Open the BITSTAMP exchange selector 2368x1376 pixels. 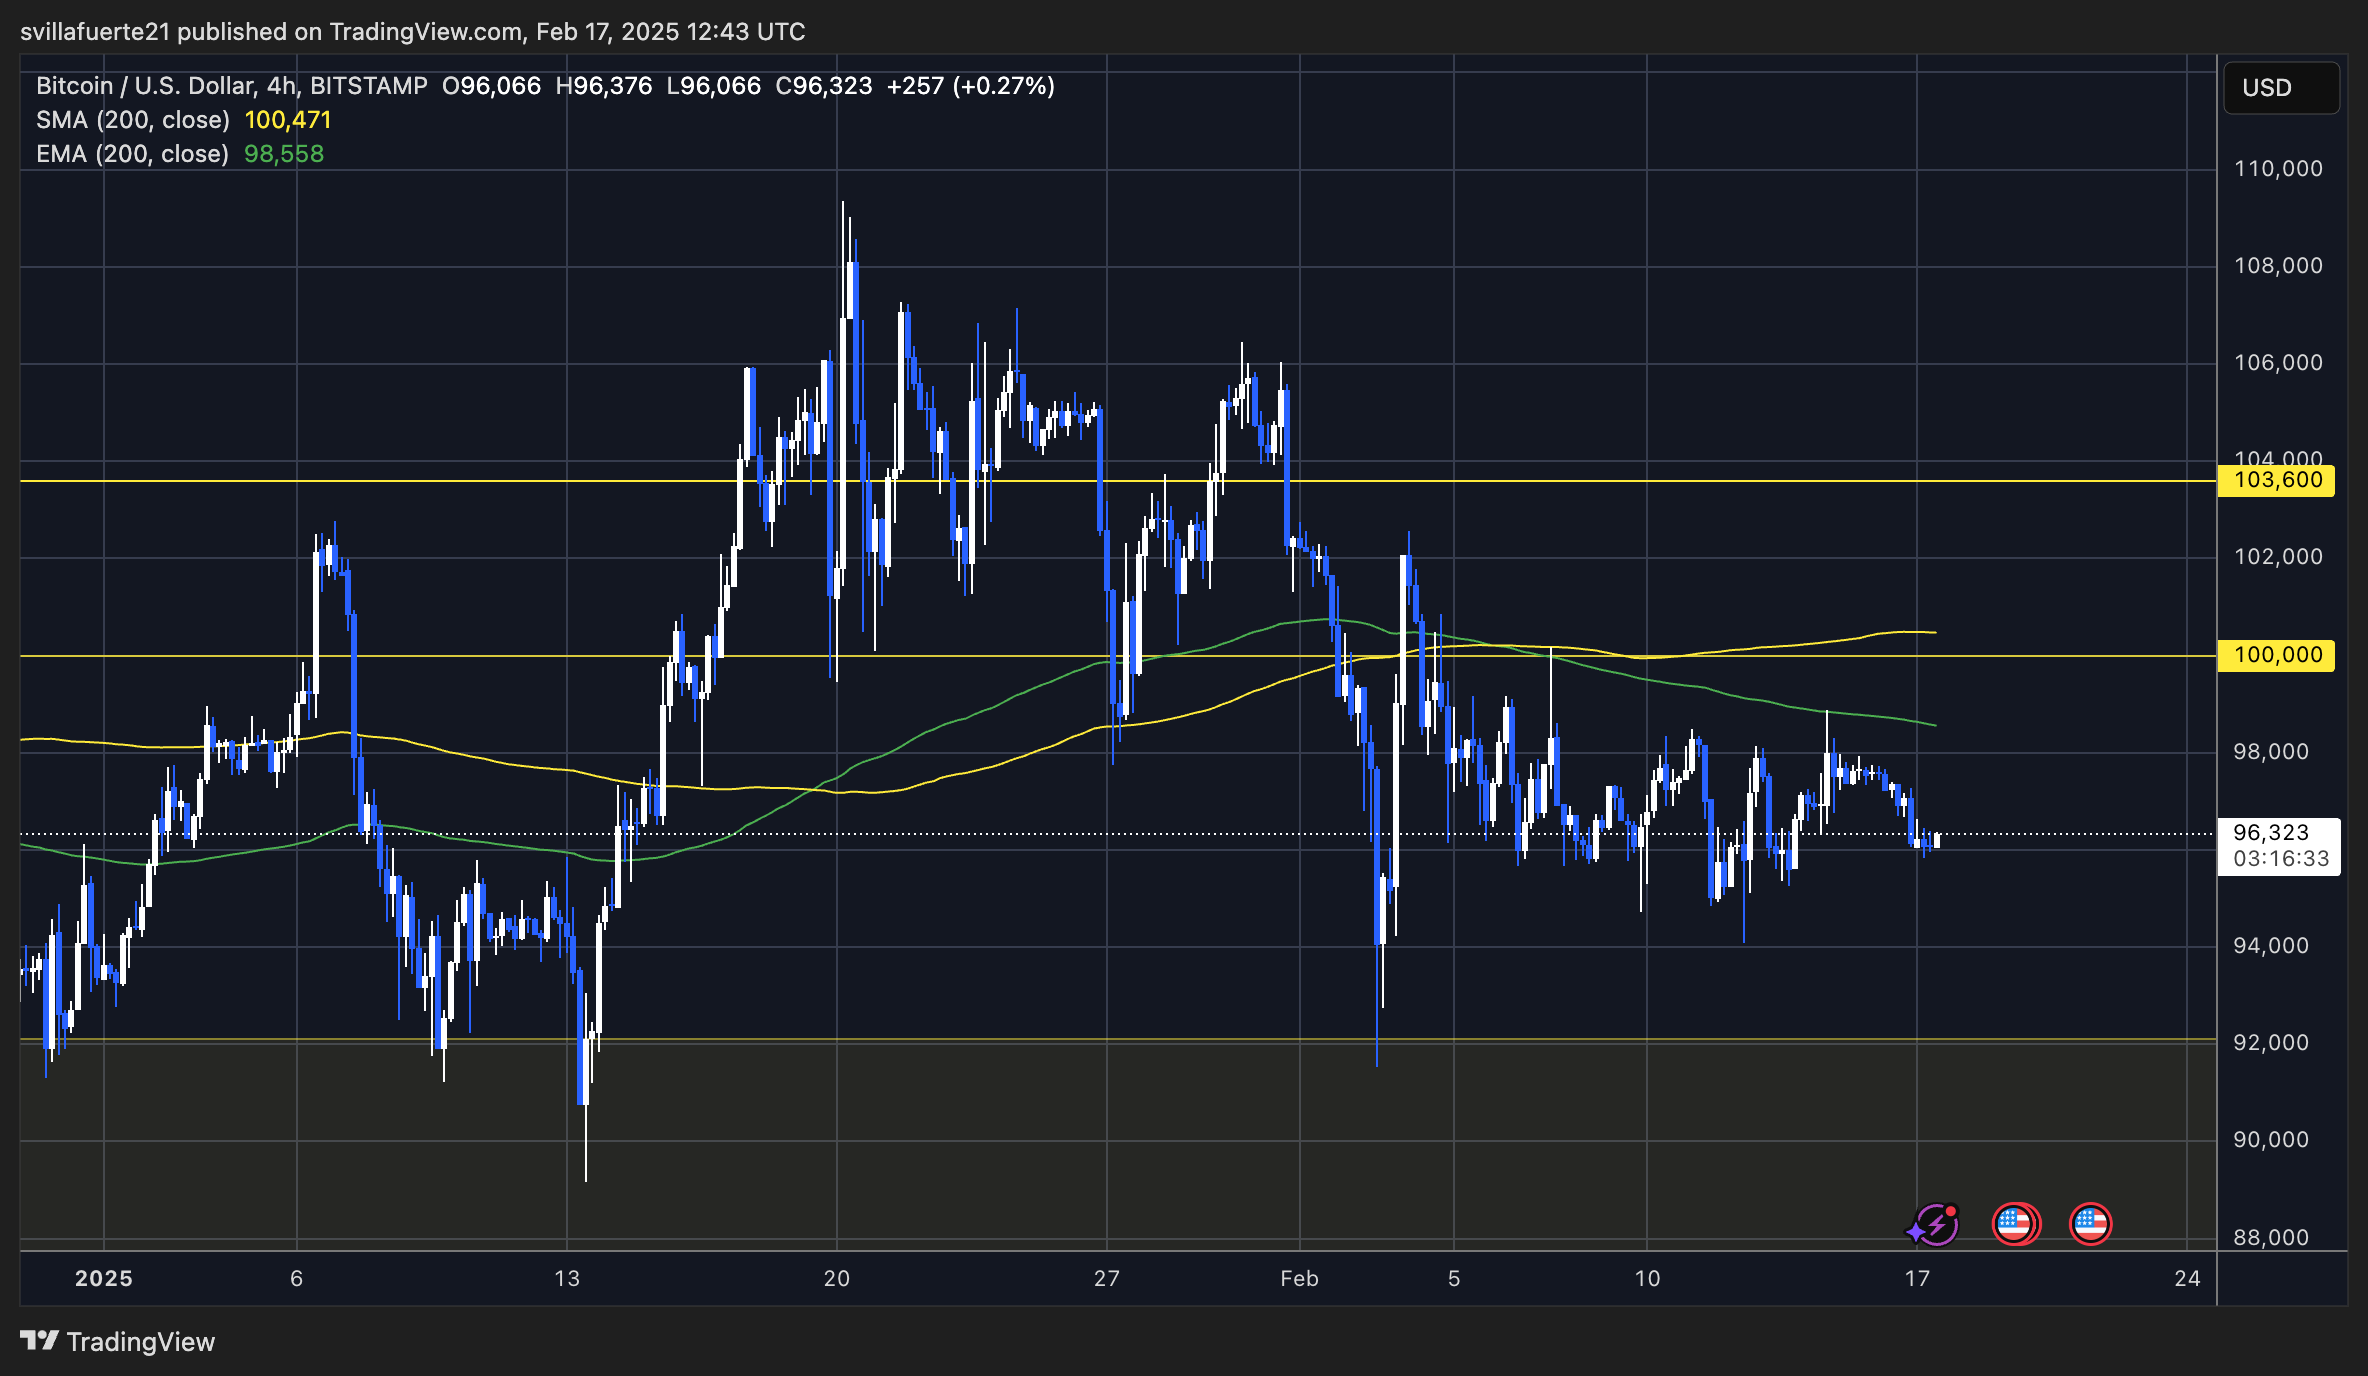367,86
